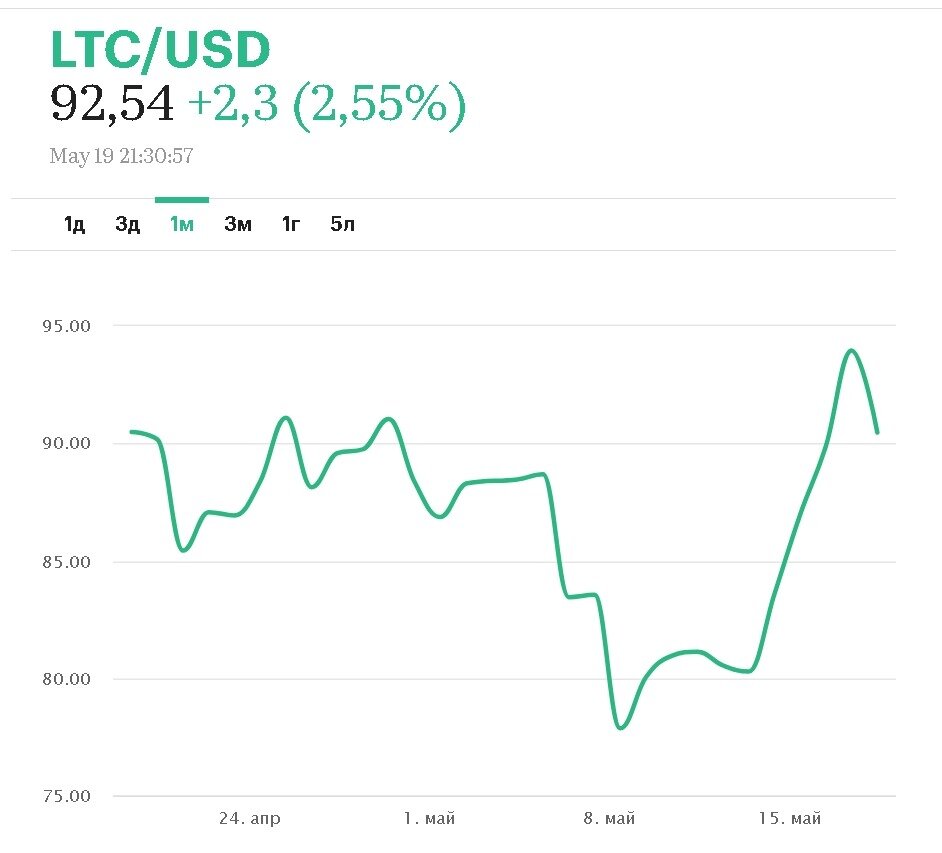Click the 1. май date label
Image resolution: width=942 pixels, height=853 pixels.
point(429,819)
